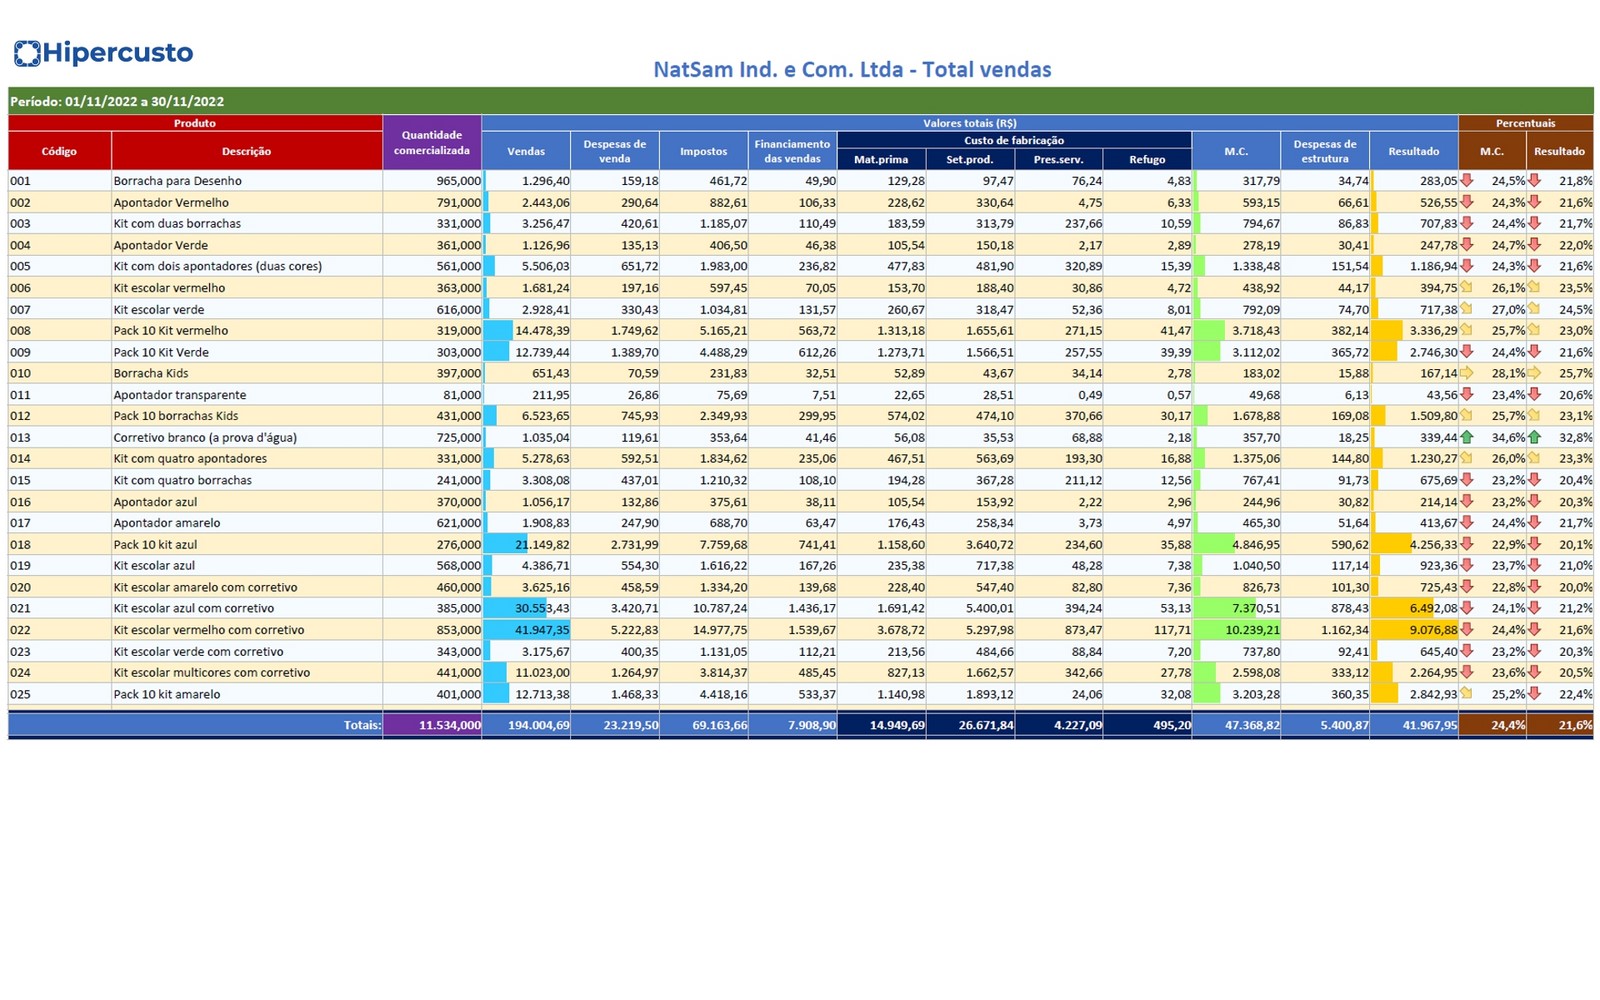Select total Vendas 194.004,69

point(526,725)
